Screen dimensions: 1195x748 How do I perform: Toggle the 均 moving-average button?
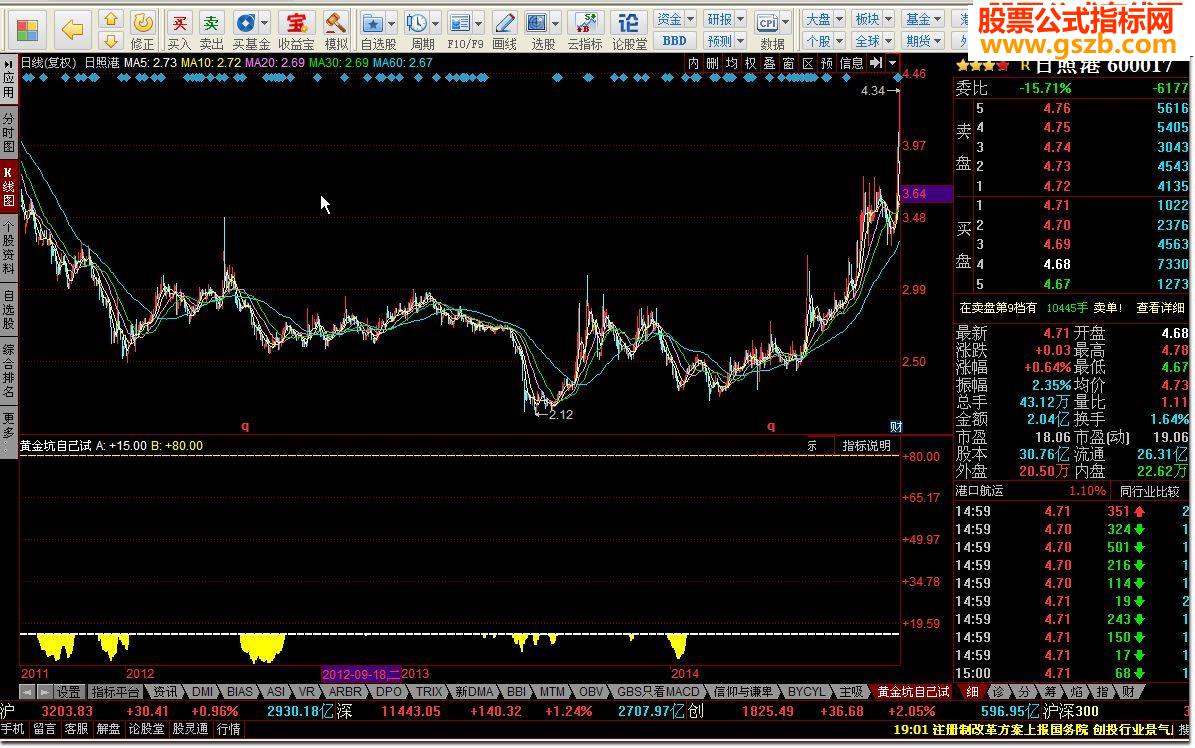[731, 63]
